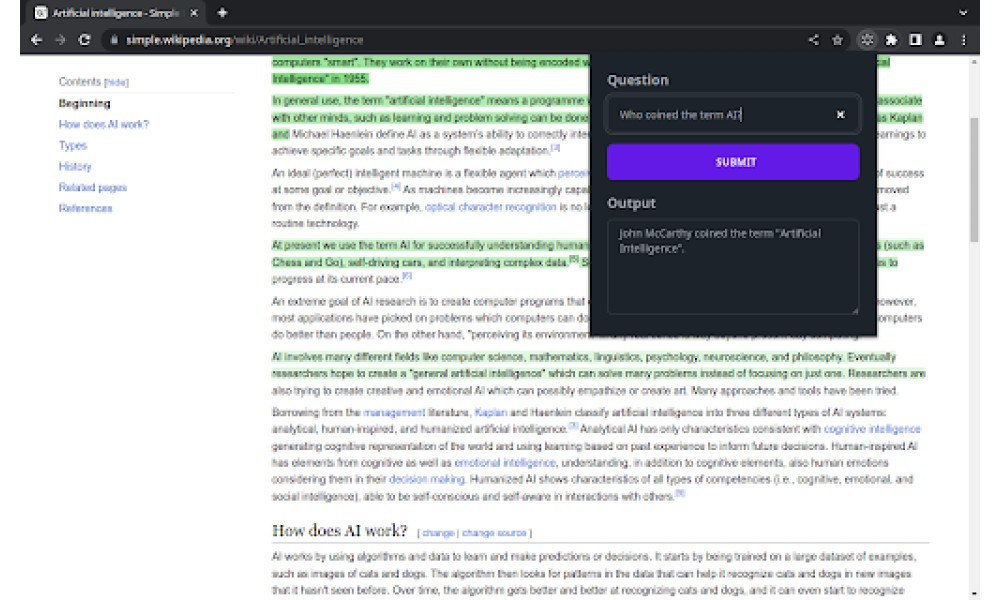Open the optical character recognition link
Image resolution: width=1000 pixels, height=600 pixels.
[x=490, y=207]
